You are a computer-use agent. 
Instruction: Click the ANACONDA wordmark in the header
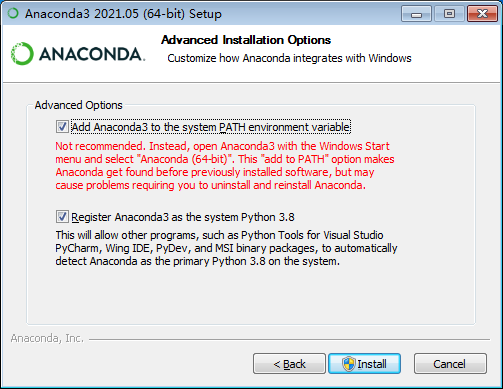92,54
